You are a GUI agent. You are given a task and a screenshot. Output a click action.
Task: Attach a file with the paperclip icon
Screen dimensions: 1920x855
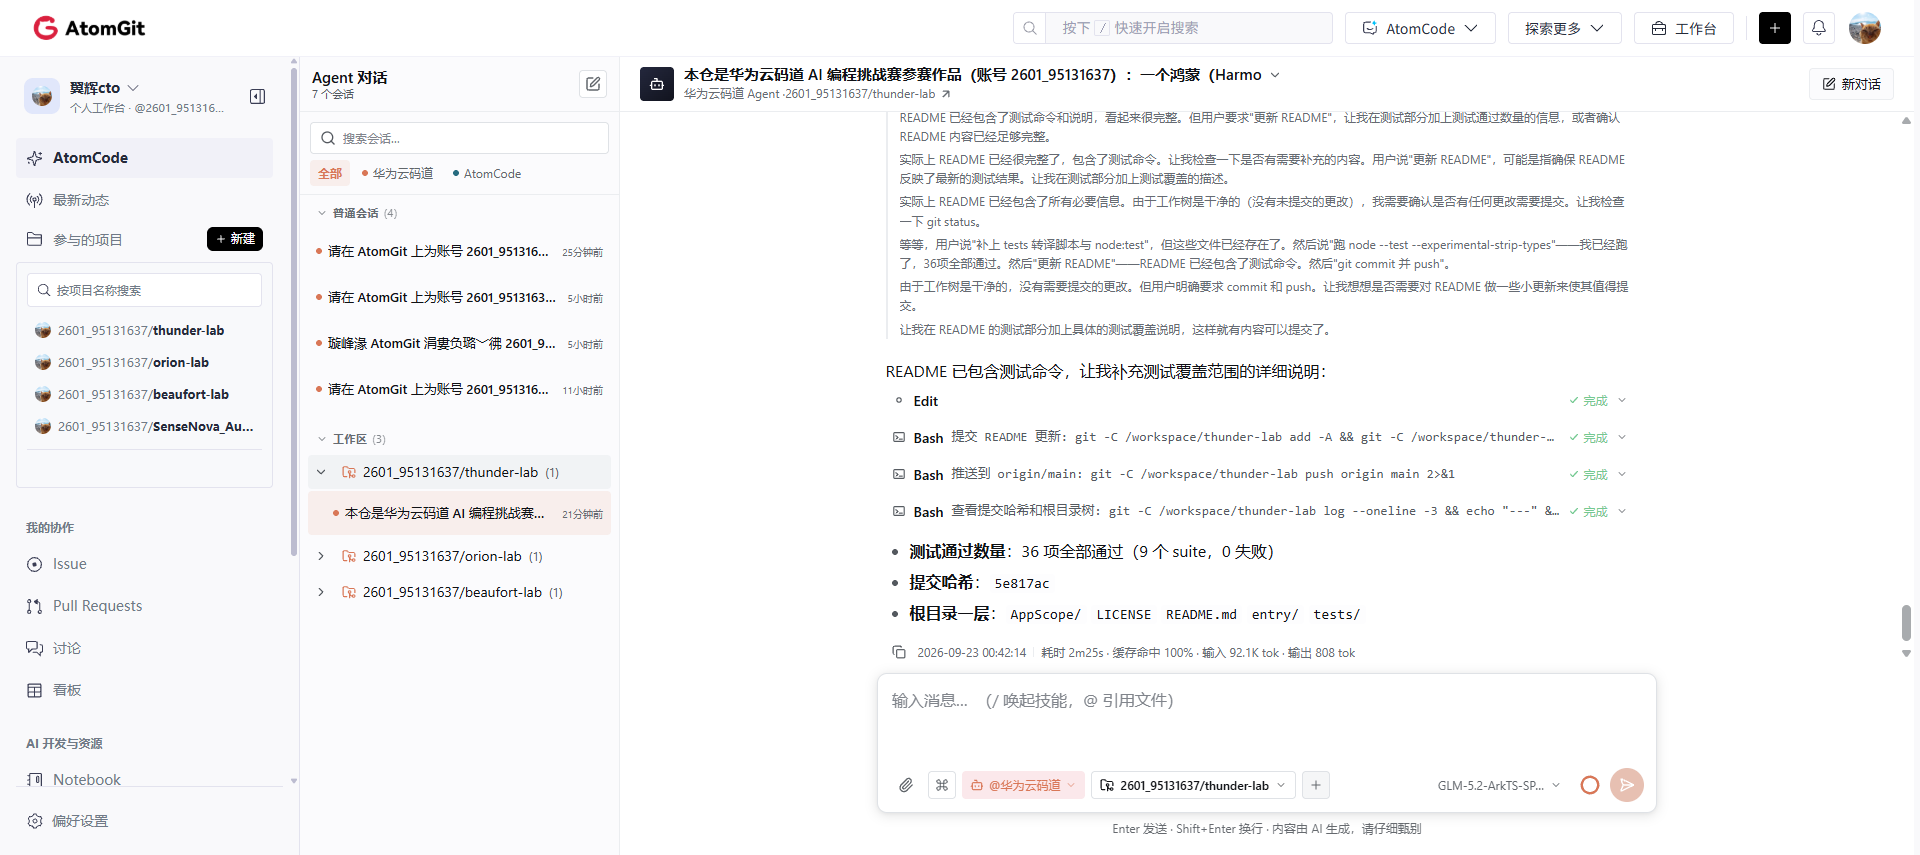(906, 785)
